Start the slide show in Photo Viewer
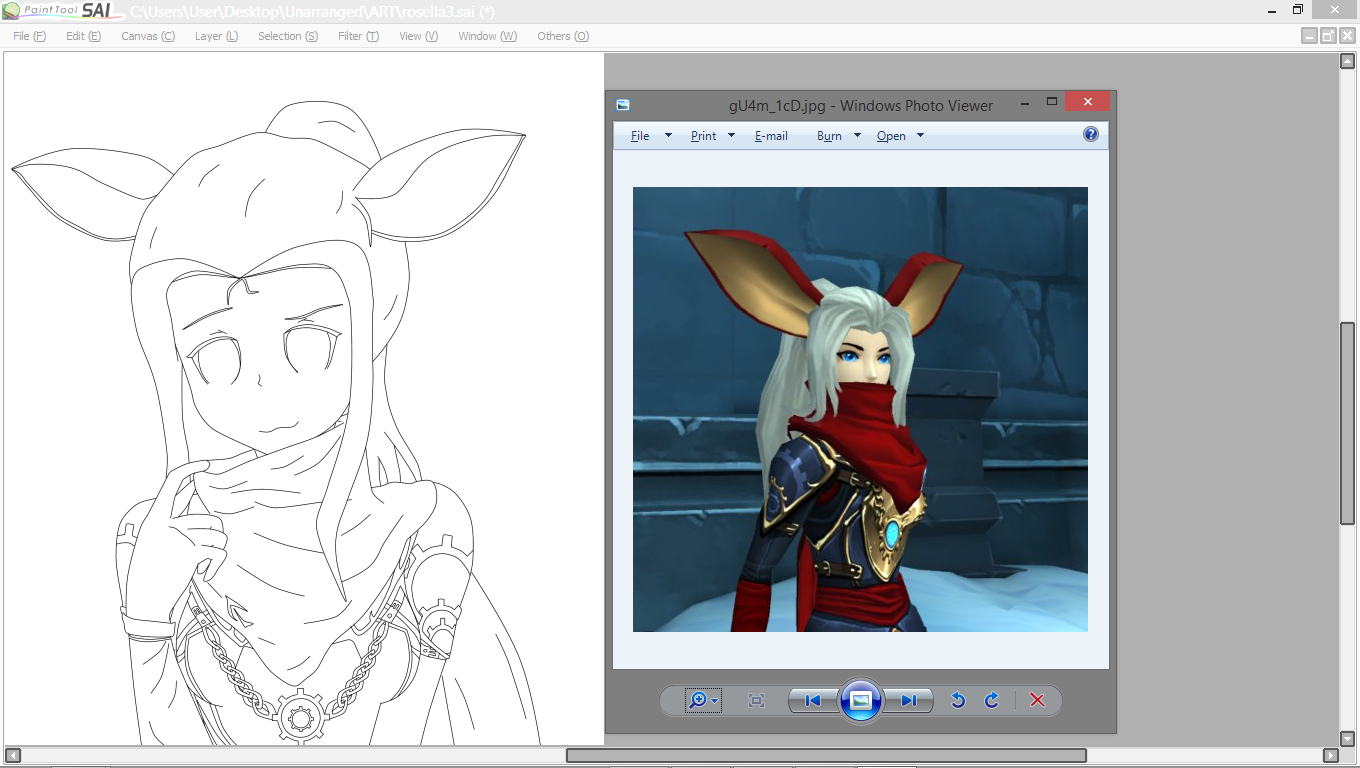 click(x=860, y=700)
